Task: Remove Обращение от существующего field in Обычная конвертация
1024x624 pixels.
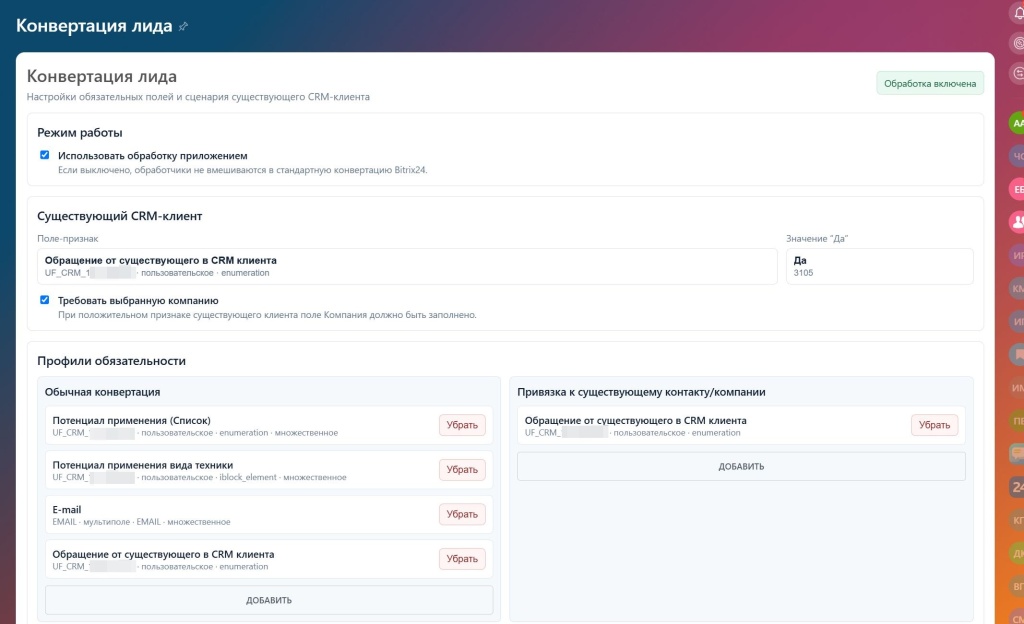Action: (x=462, y=559)
